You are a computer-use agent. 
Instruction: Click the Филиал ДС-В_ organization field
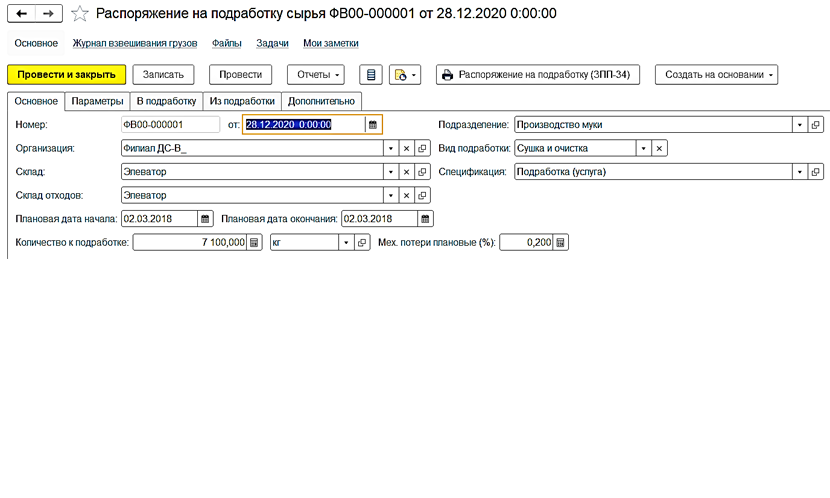tap(252, 148)
